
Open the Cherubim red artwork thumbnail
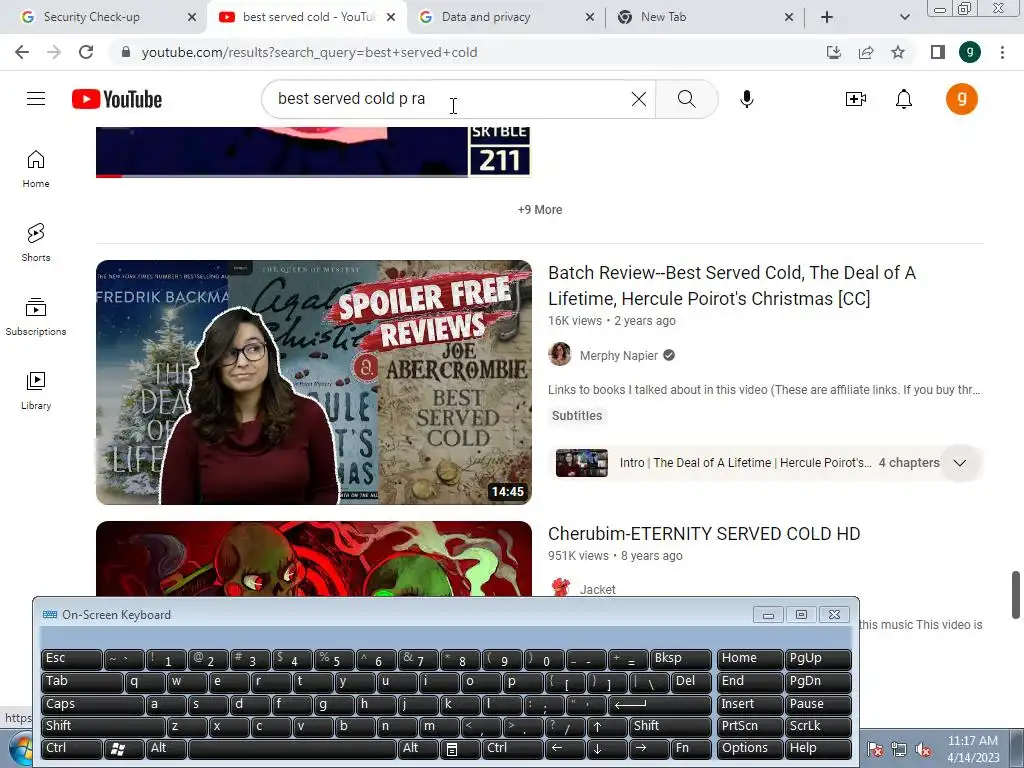pos(314,558)
